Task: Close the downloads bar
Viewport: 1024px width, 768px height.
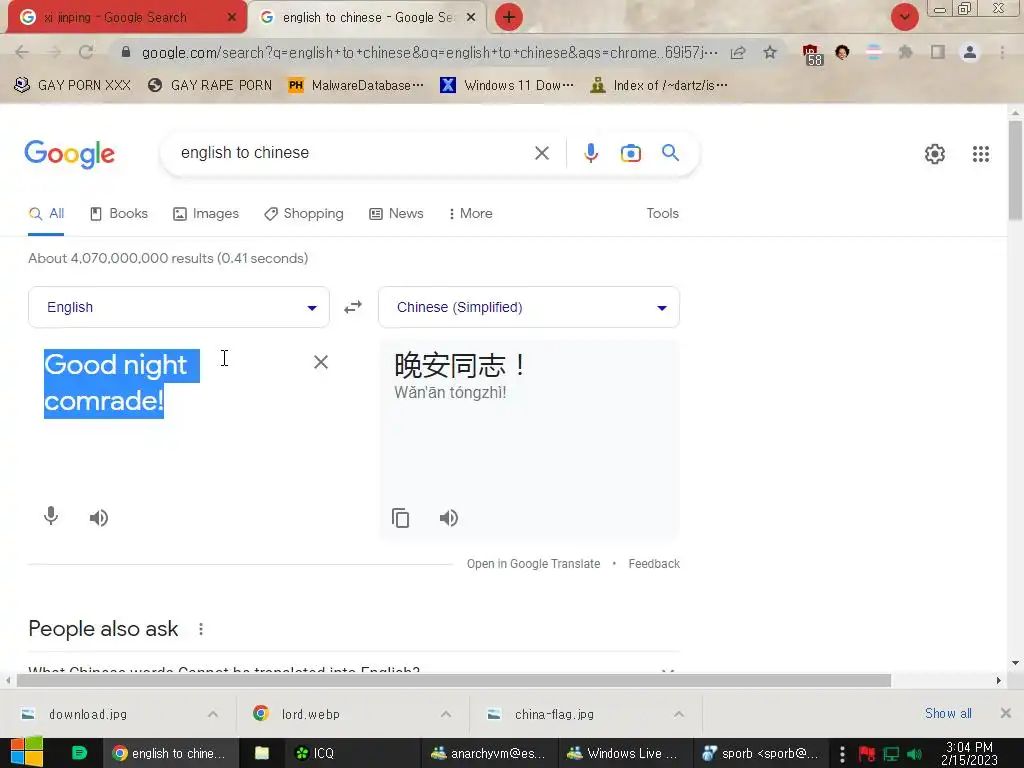Action: coord(1005,713)
